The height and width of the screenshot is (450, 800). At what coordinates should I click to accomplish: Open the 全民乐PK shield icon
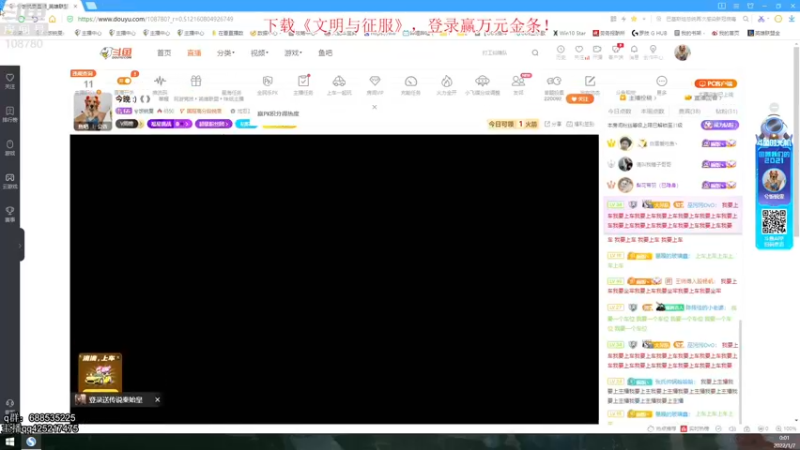coord(267,81)
